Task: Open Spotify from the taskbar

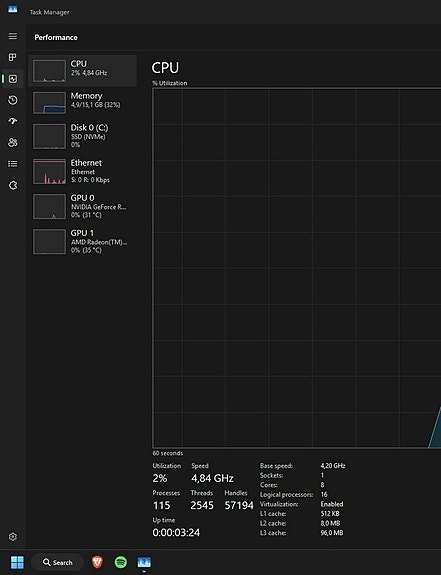Action: 121,562
